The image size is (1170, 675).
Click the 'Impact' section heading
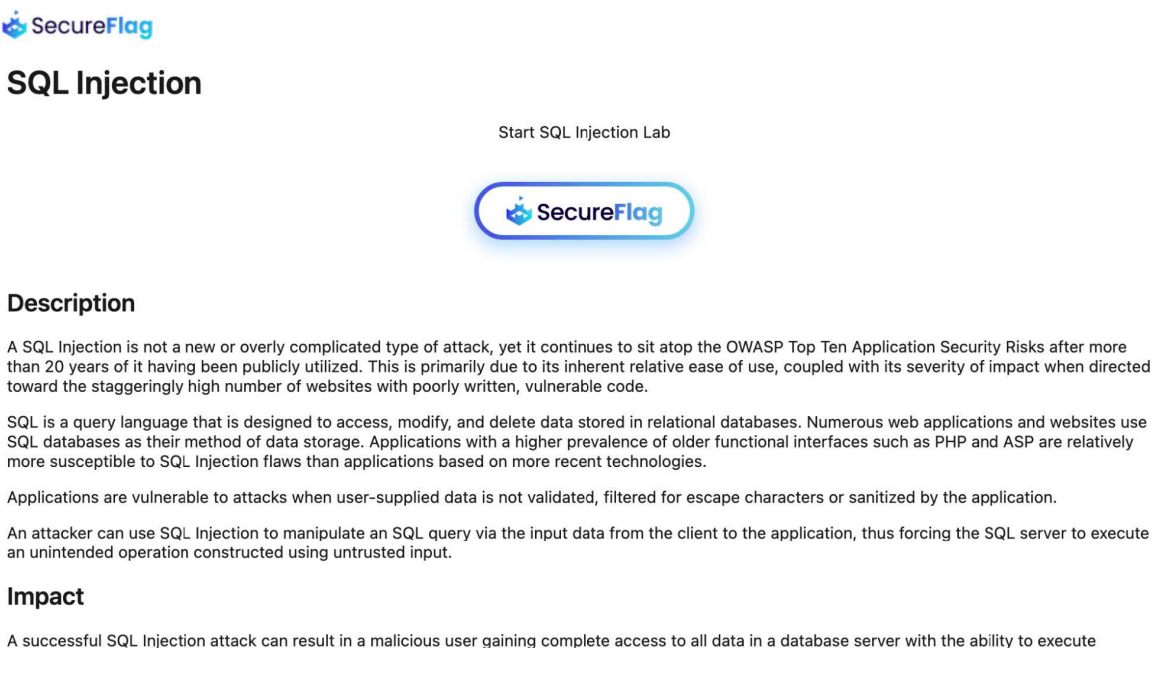(46, 597)
